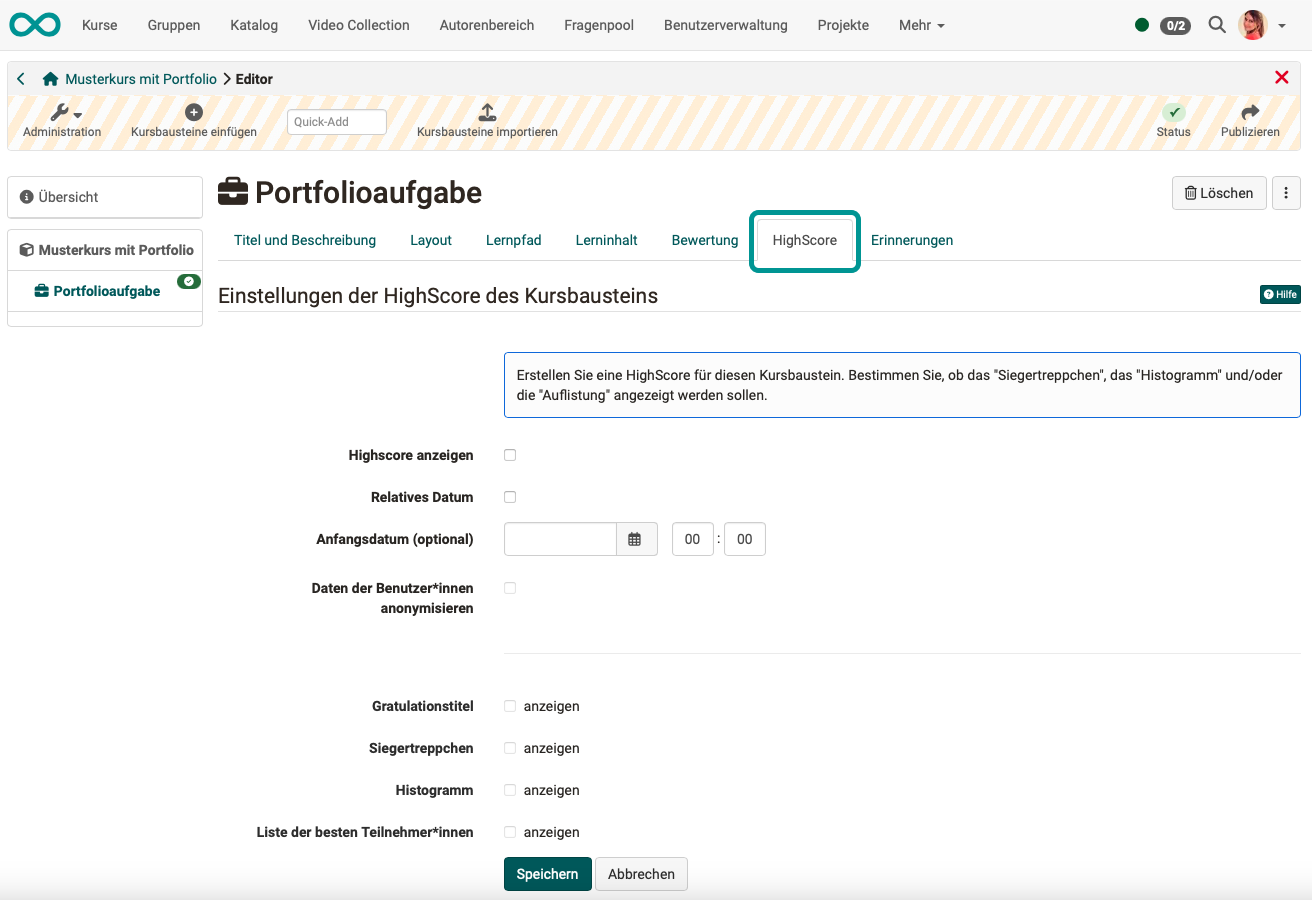Check course status via the green checkmark icon
The height and width of the screenshot is (900, 1312).
click(x=1173, y=112)
